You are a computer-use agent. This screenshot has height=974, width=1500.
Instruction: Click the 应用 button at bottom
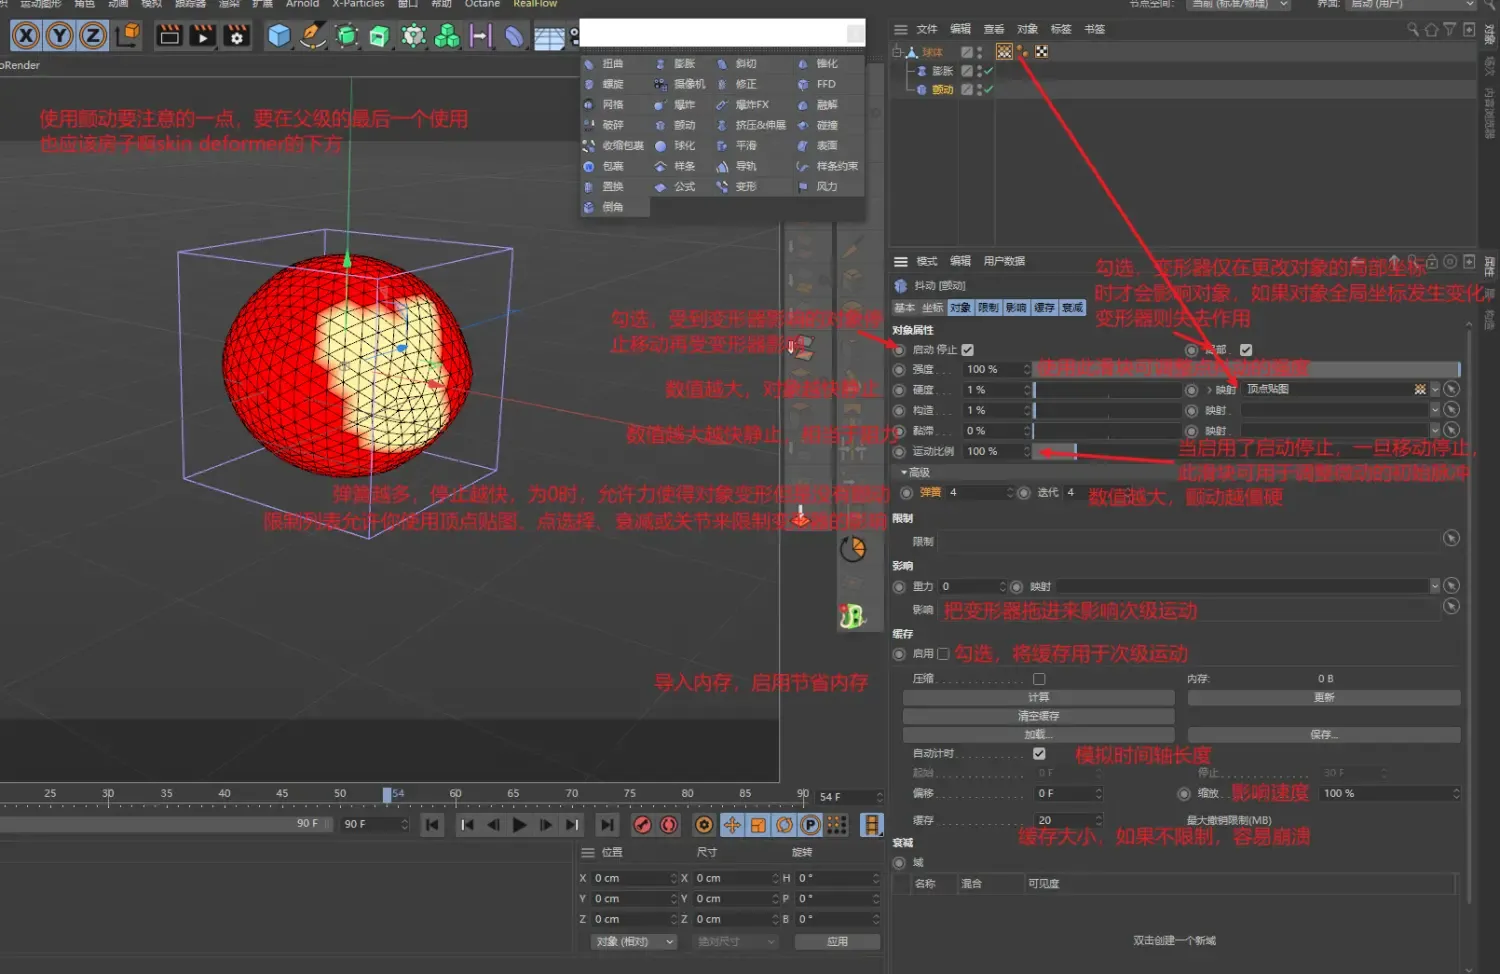pyautogui.click(x=837, y=941)
